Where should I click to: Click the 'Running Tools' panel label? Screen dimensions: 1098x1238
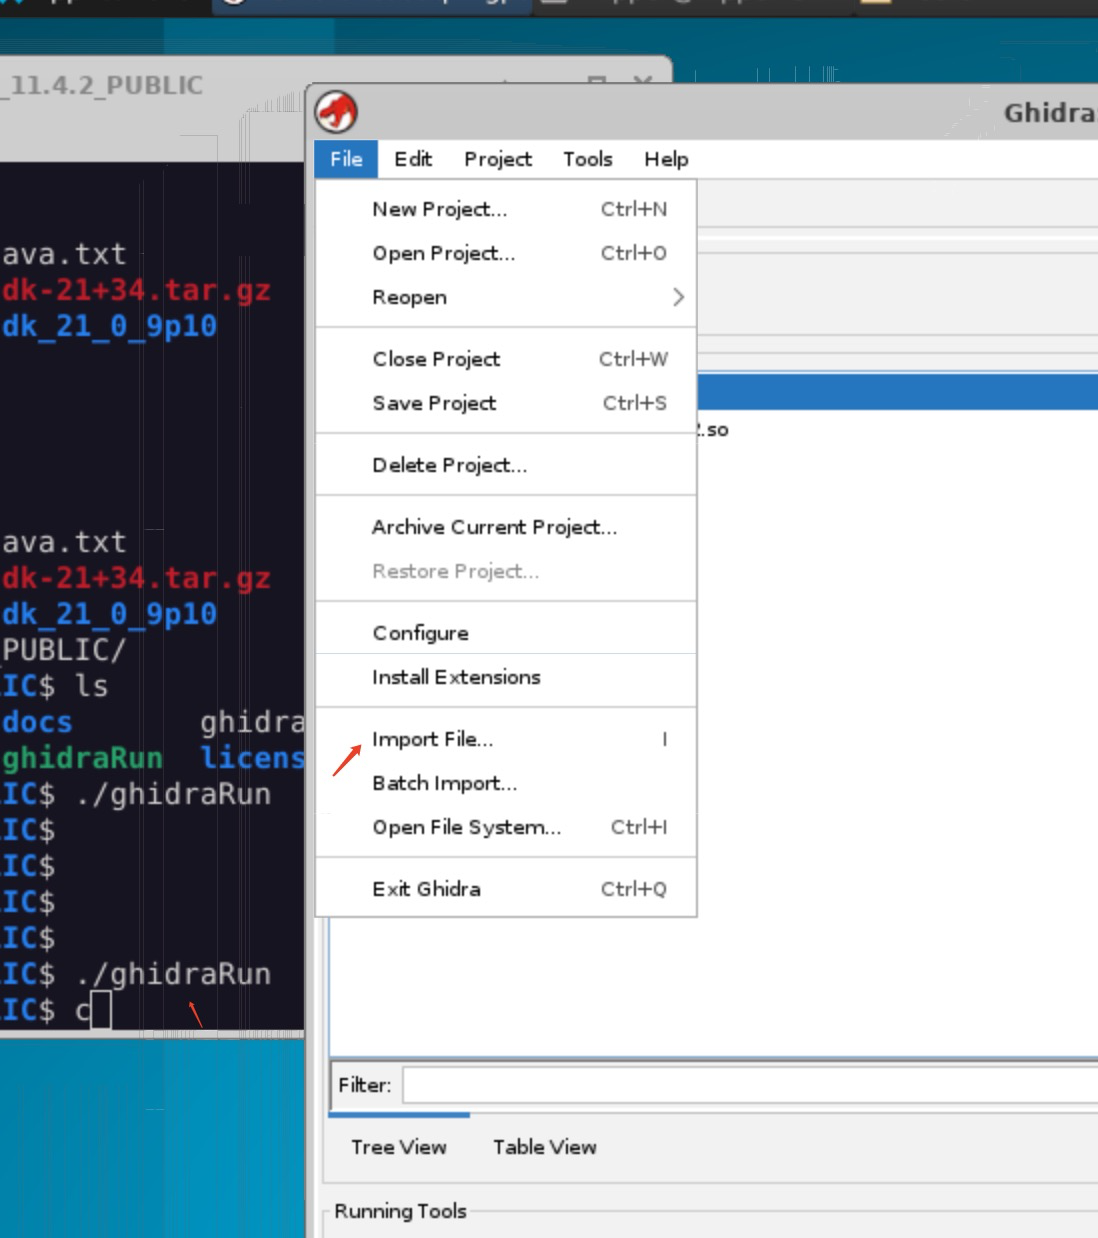(400, 1211)
